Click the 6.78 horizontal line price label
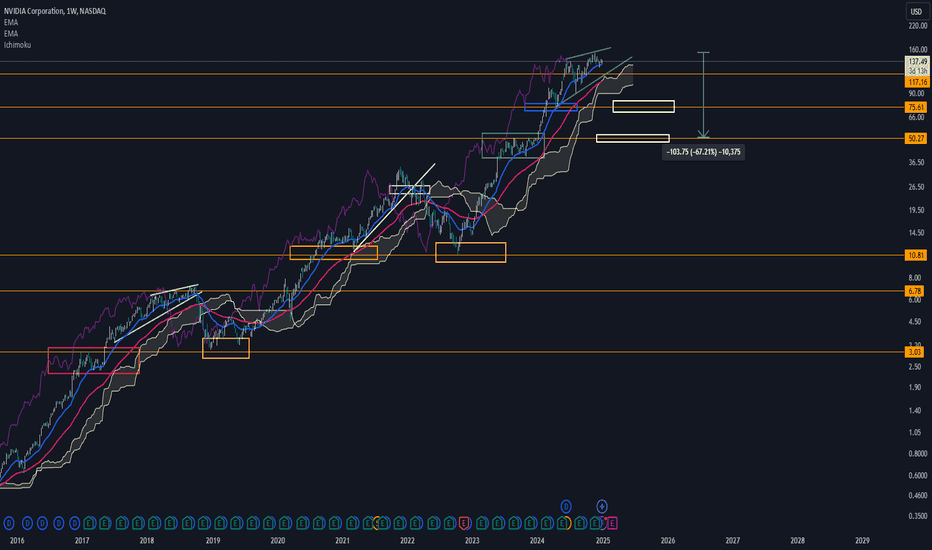This screenshot has width=932, height=550. [915, 291]
